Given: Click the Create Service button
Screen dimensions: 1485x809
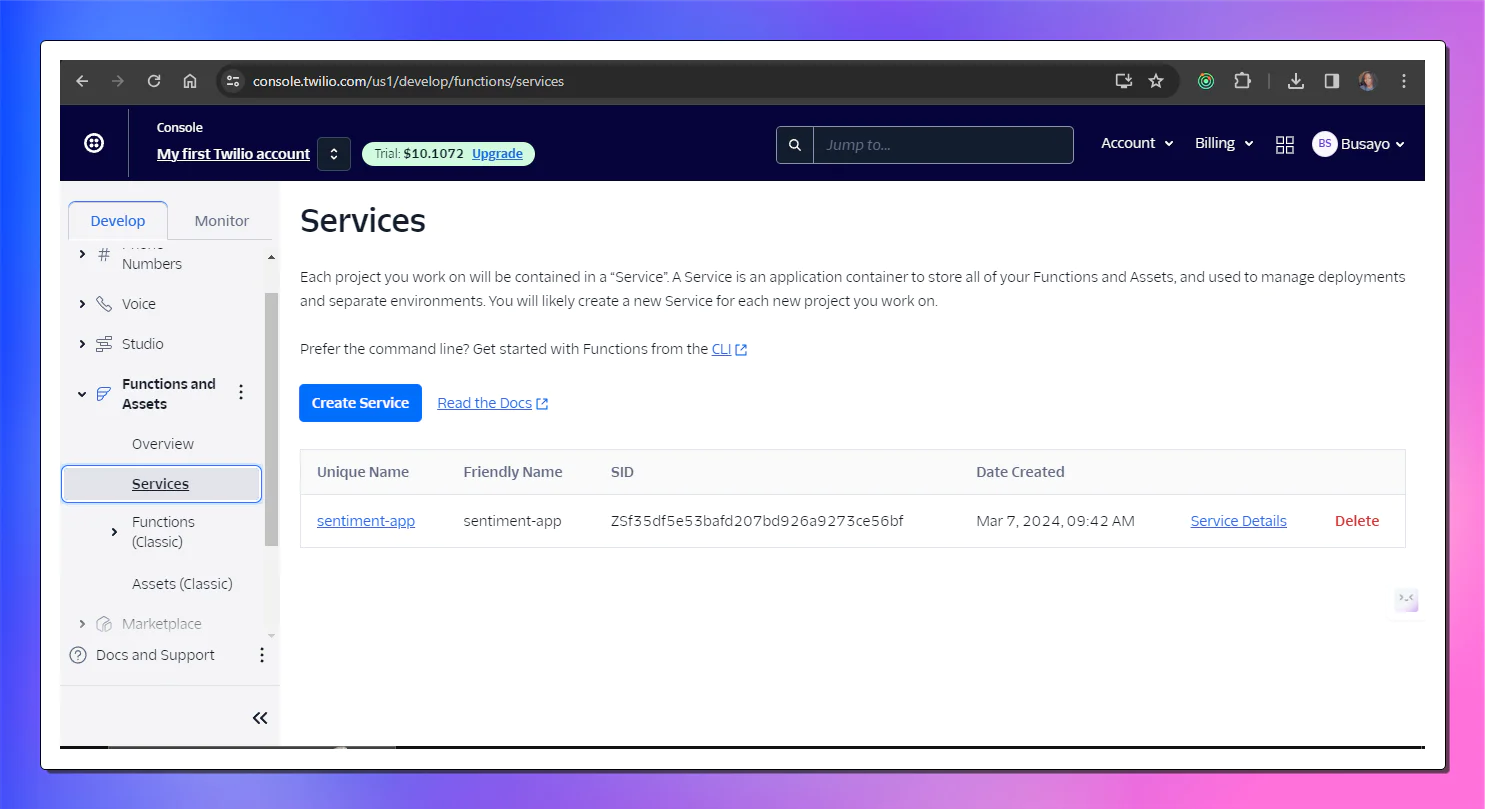Looking at the screenshot, I should [360, 403].
